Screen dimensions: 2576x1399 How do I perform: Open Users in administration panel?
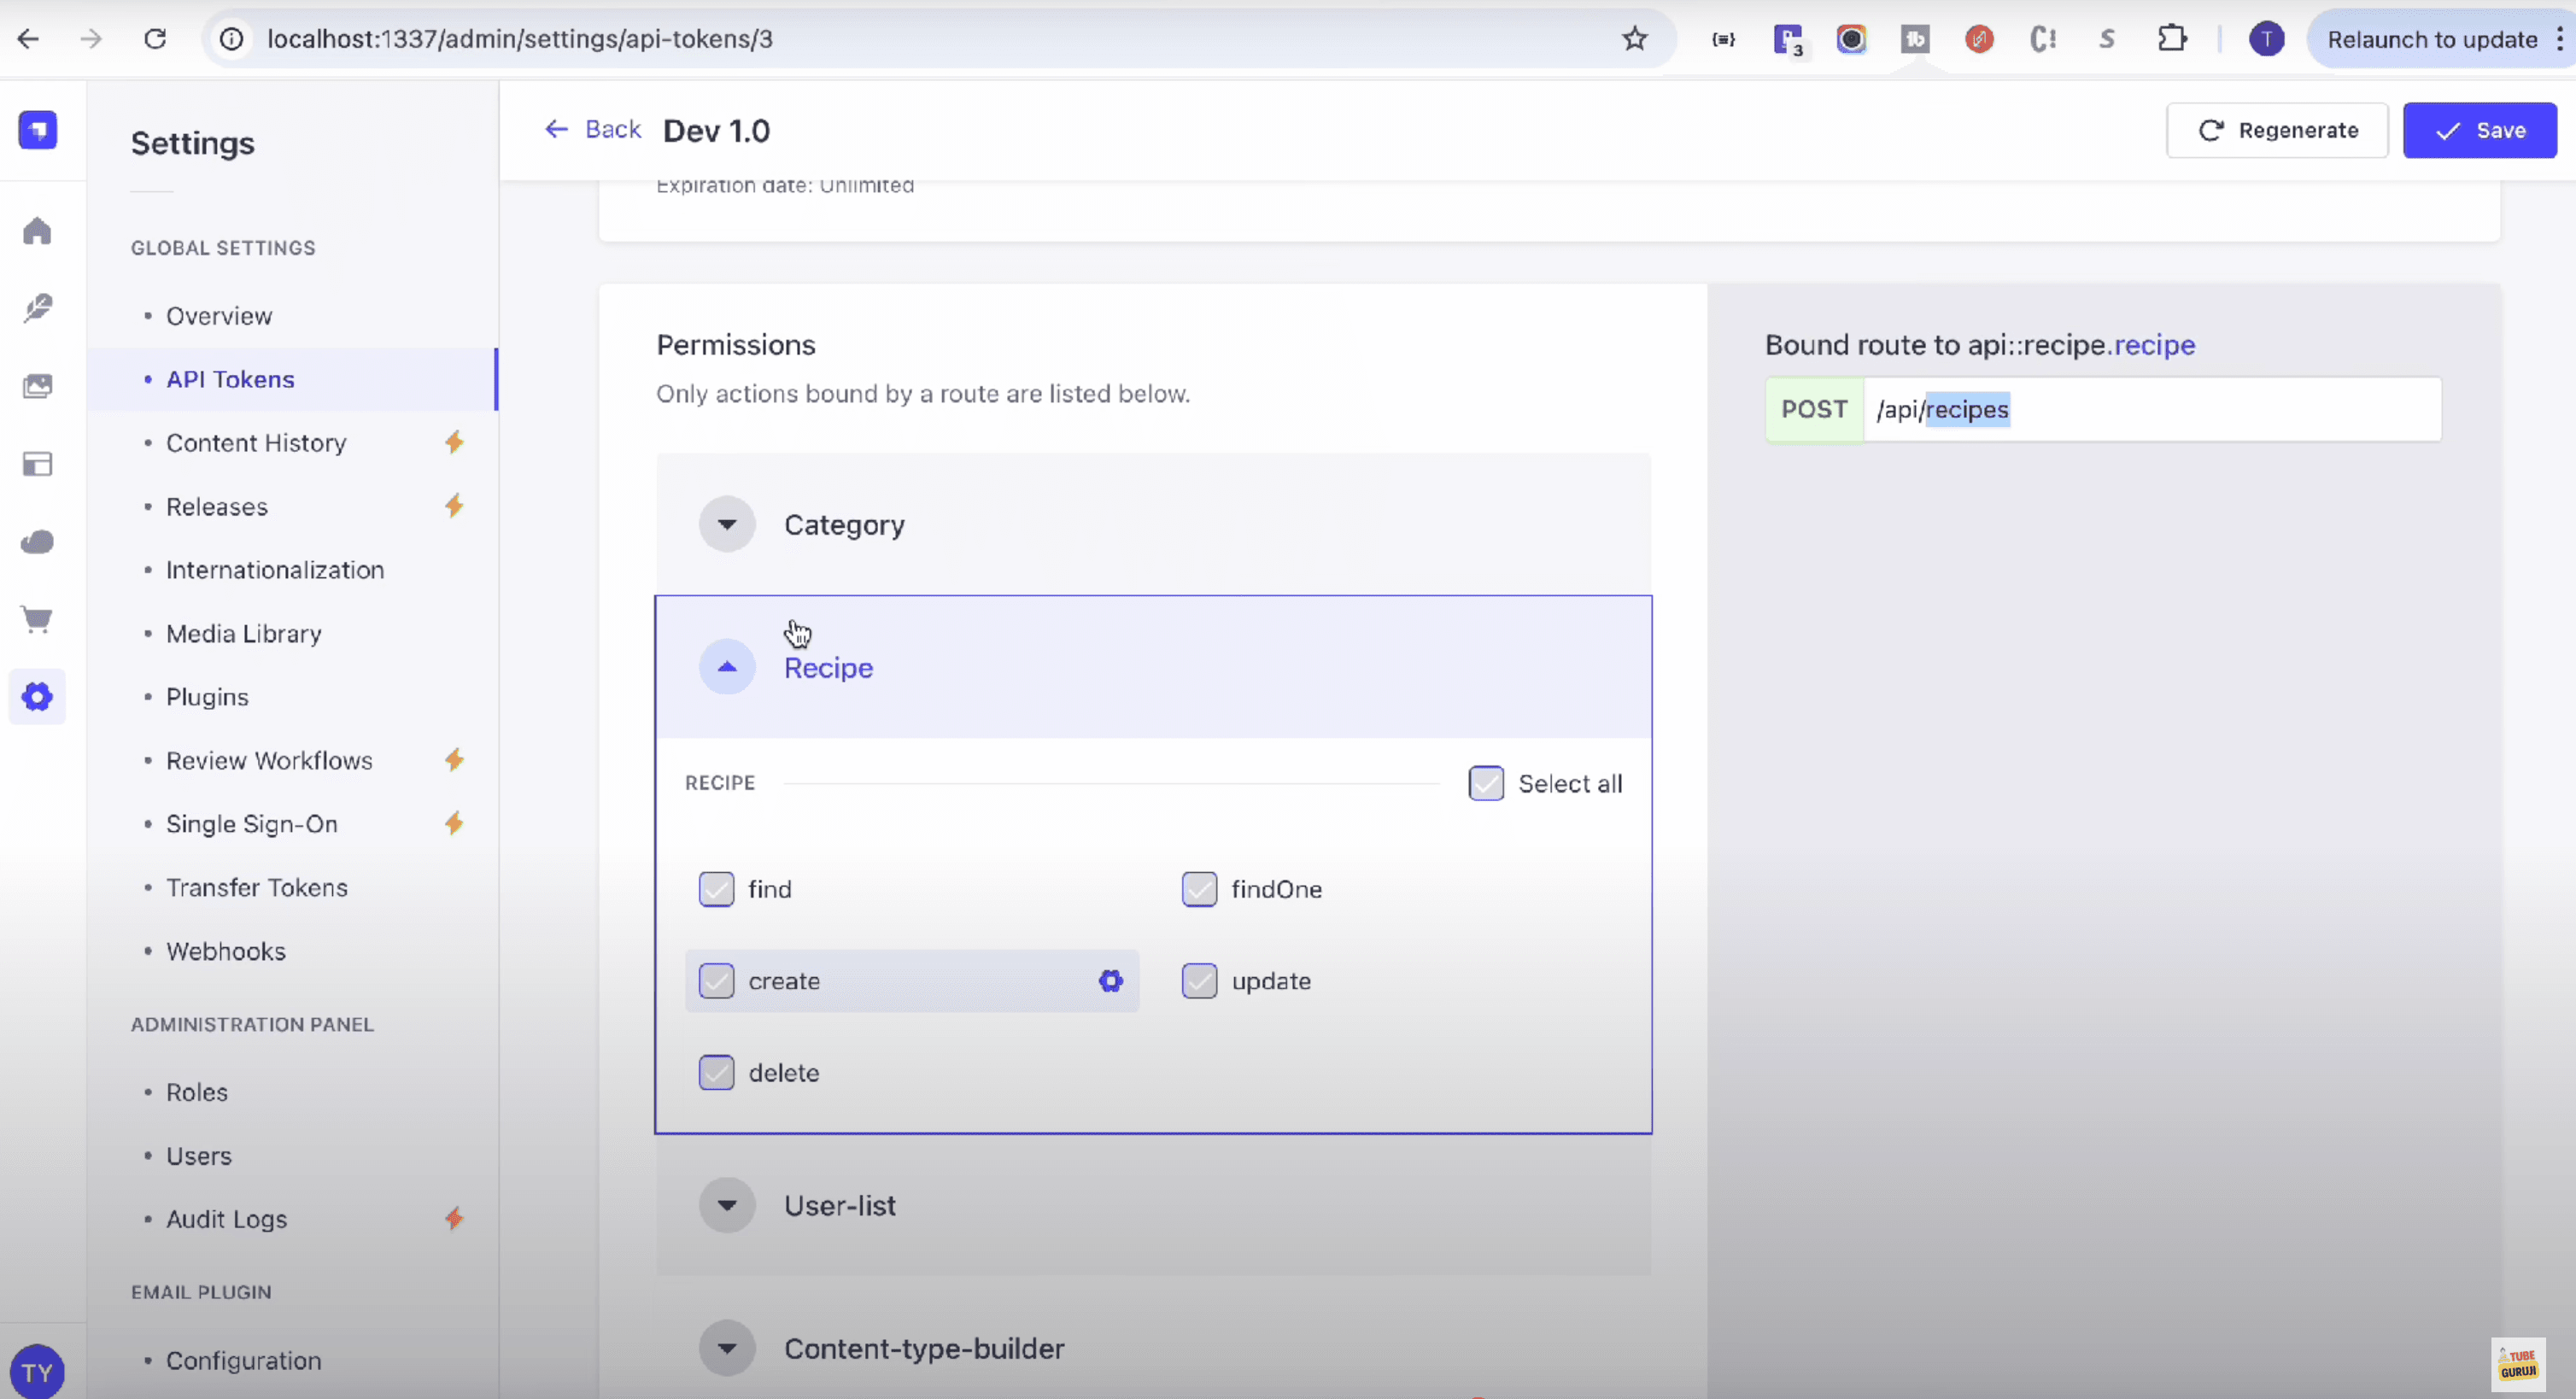(199, 1155)
